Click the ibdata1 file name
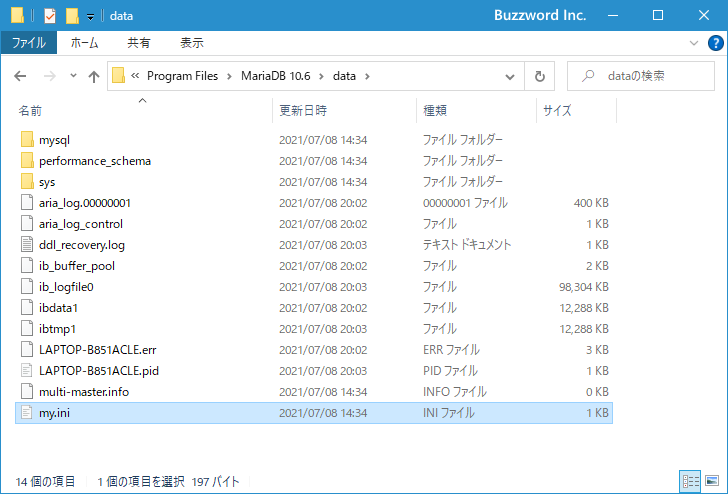The width and height of the screenshot is (728, 494). (58, 308)
